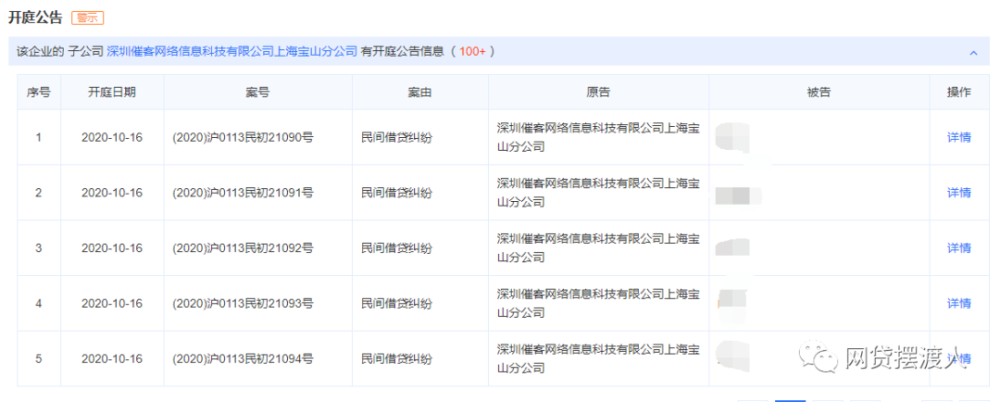This screenshot has width=1000, height=402.
Task: Select case number (2020)沪0113民初21090号
Action: [243, 137]
